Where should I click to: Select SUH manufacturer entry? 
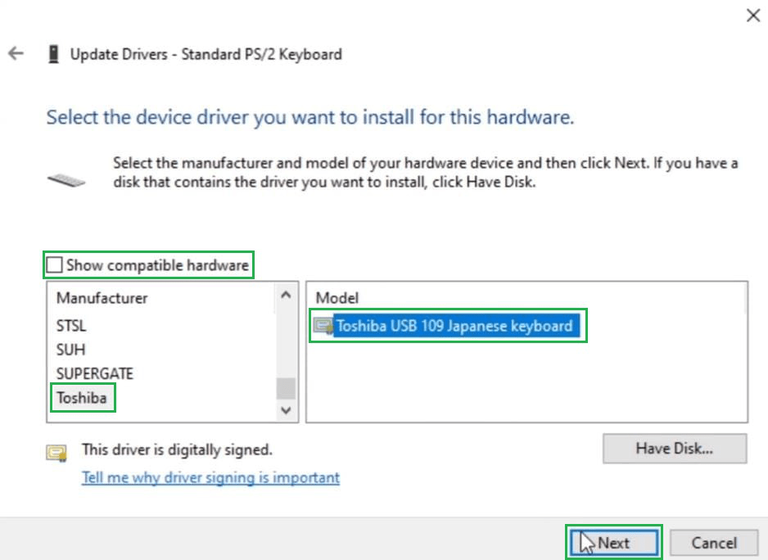pyautogui.click(x=71, y=350)
